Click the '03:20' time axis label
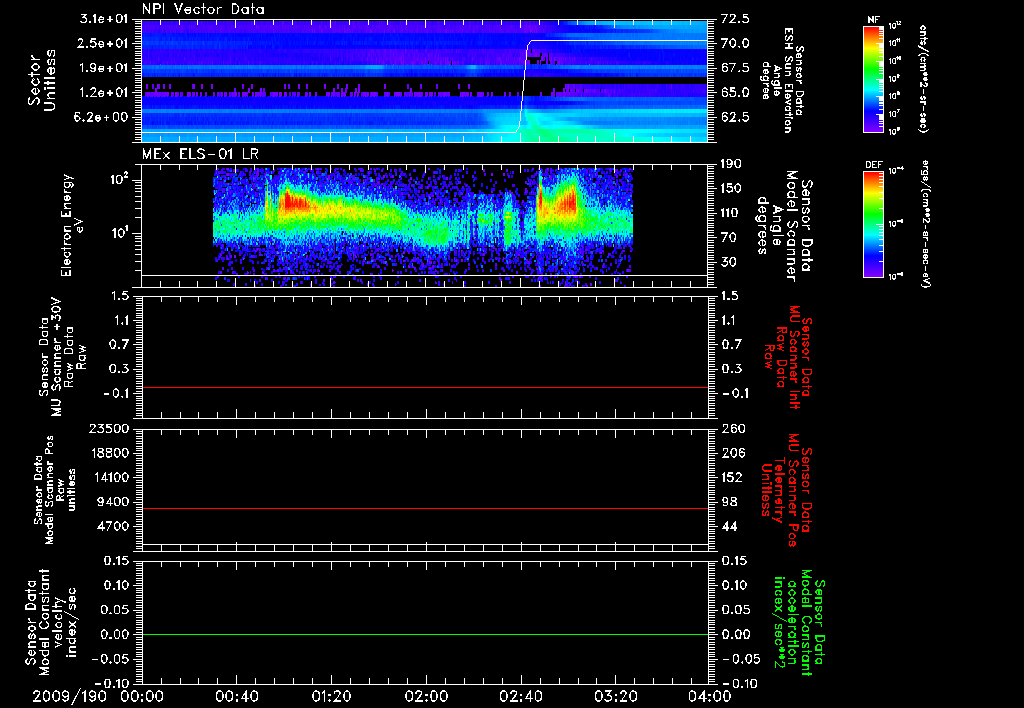This screenshot has height=708, width=1024. (x=616, y=696)
